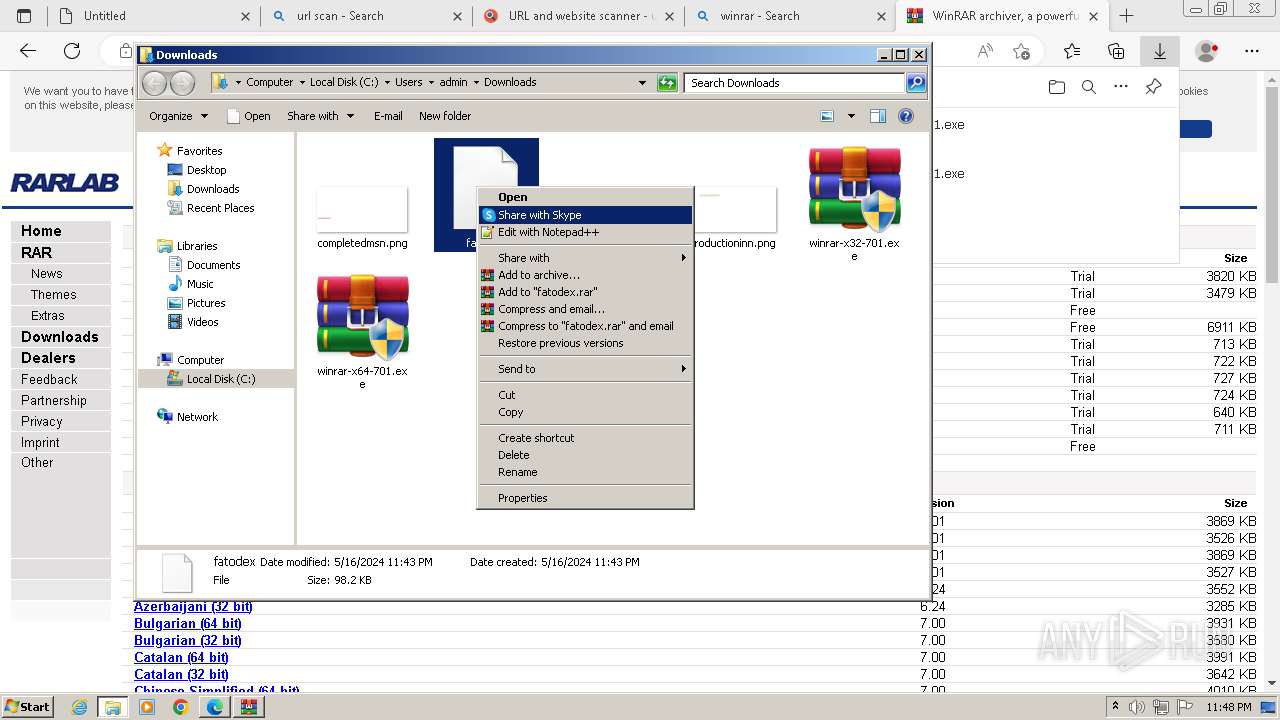The width and height of the screenshot is (1280, 720).
Task: Open Themes link on RARLAB sidebar
Action: [53, 294]
